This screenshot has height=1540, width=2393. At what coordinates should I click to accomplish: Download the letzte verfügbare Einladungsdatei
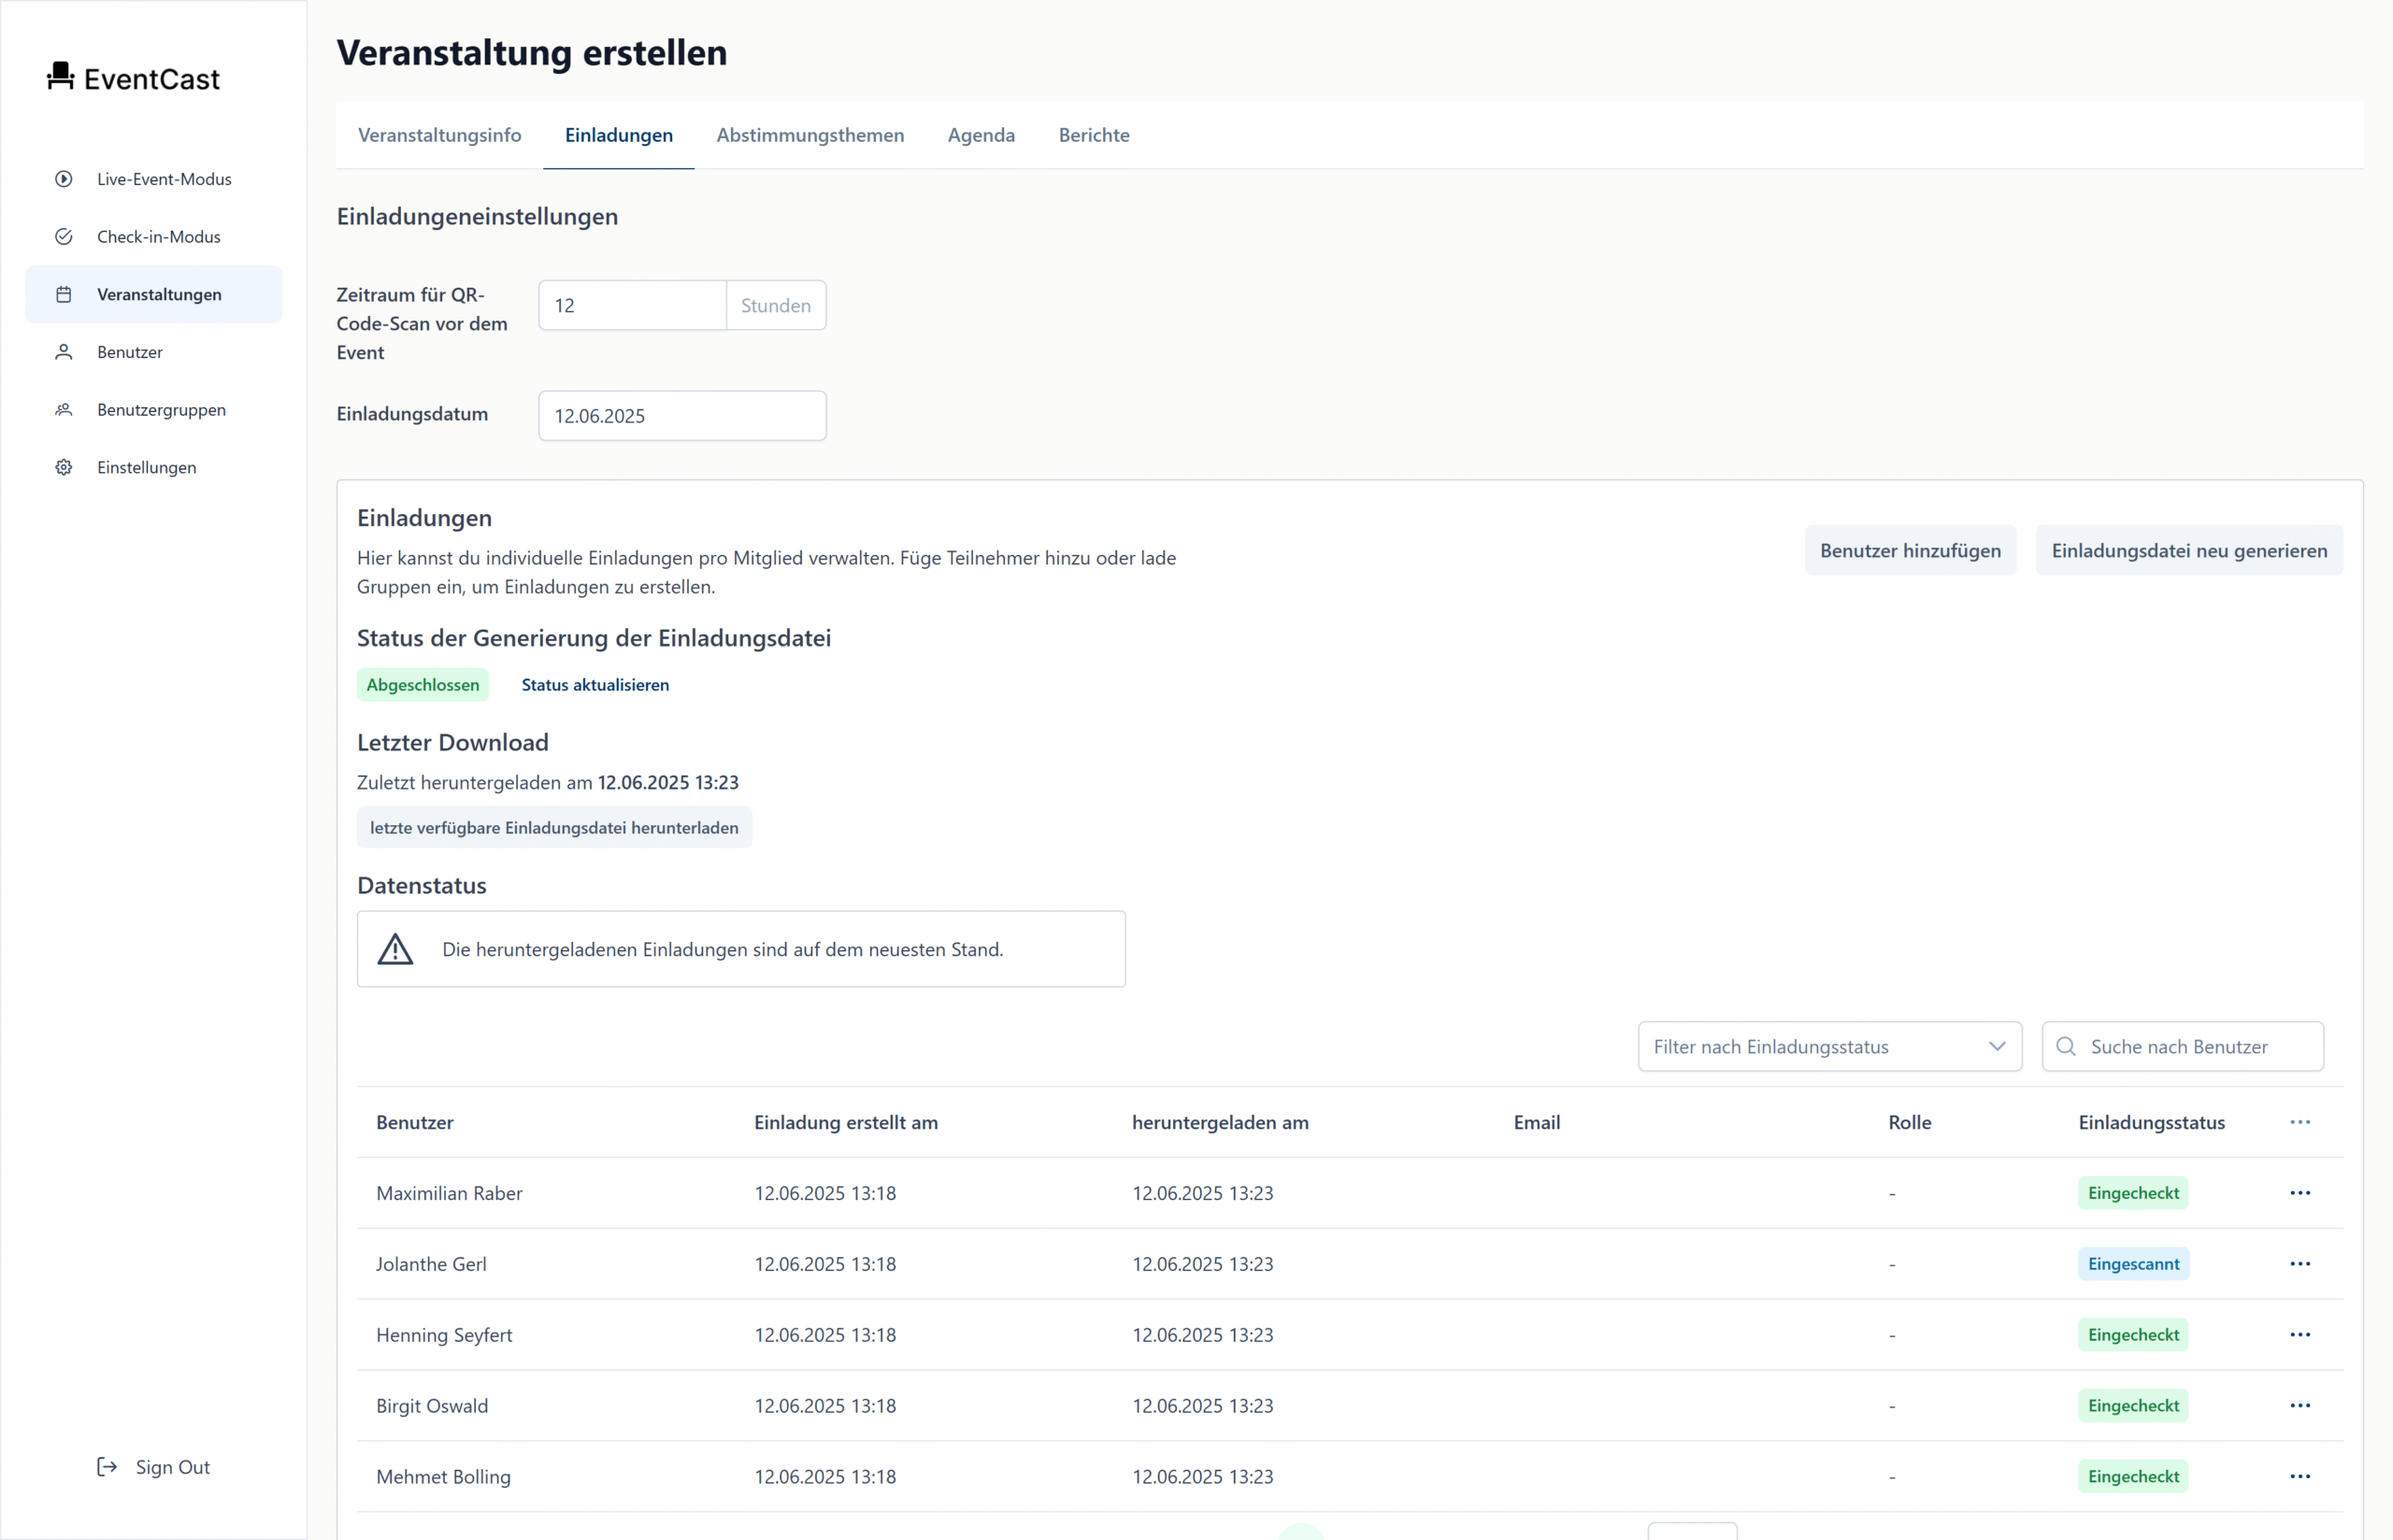point(554,827)
